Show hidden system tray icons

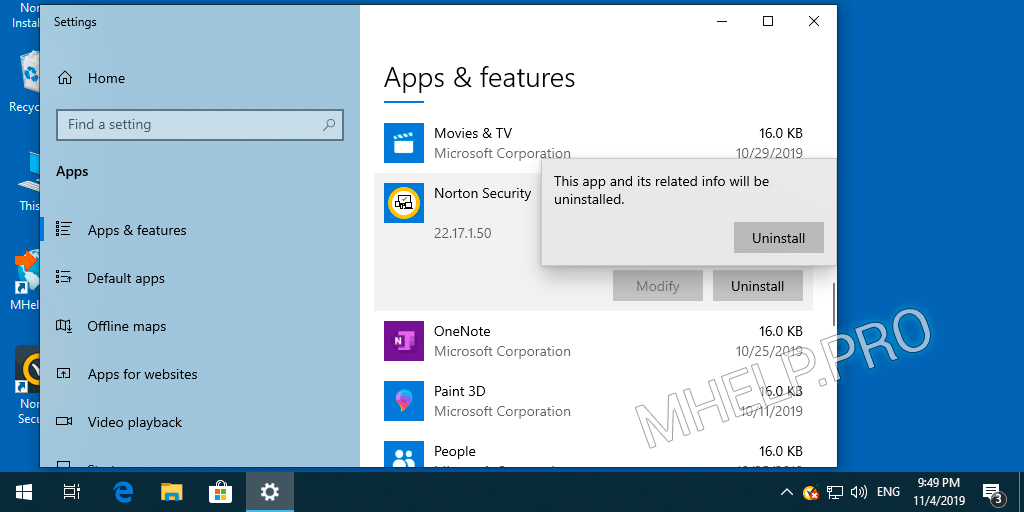coord(787,492)
